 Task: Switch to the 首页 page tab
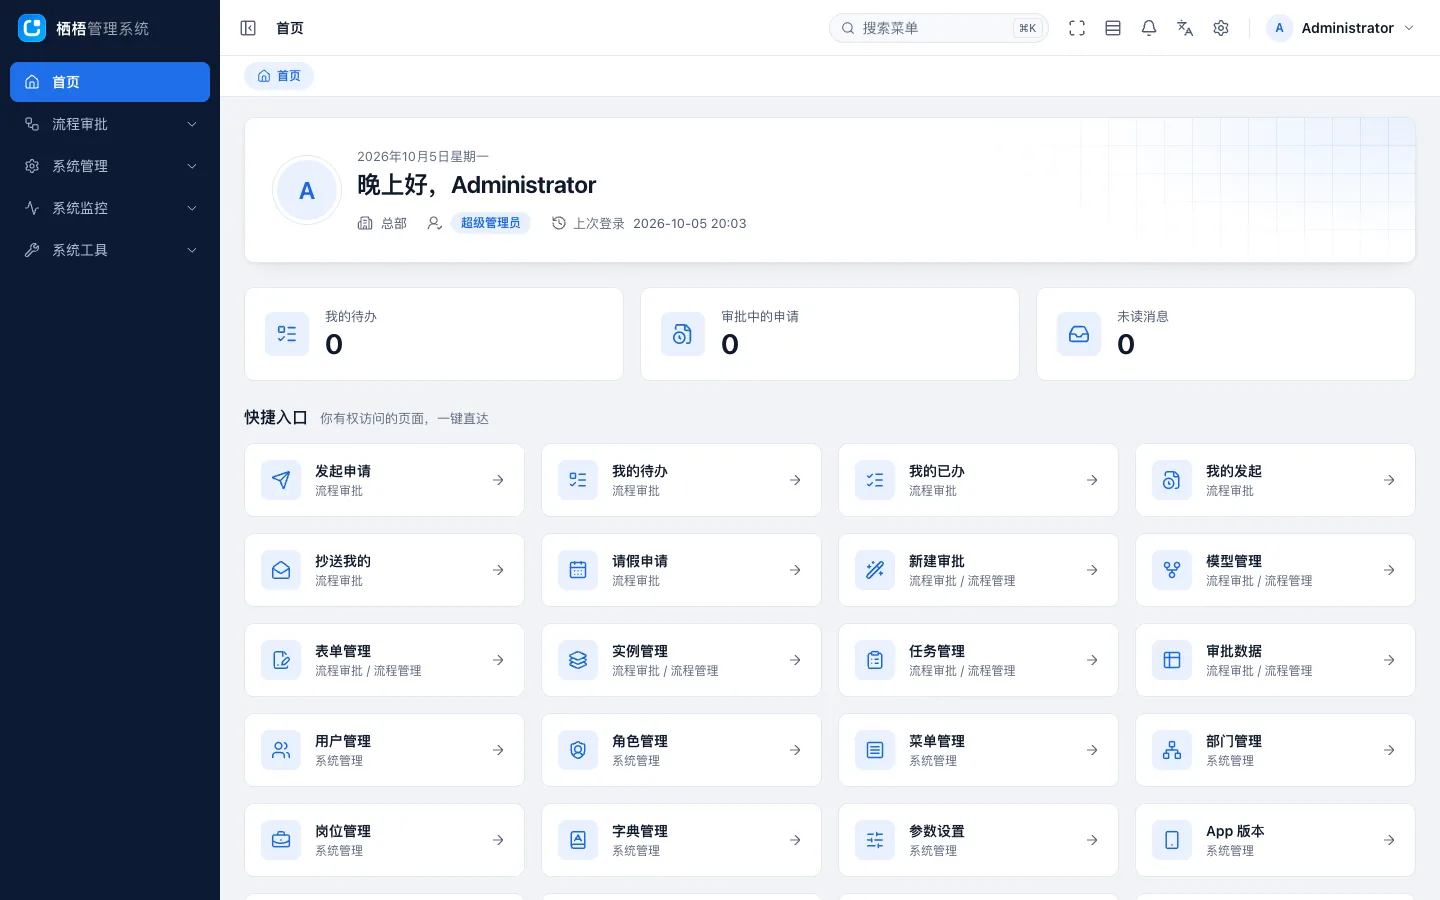(279, 76)
